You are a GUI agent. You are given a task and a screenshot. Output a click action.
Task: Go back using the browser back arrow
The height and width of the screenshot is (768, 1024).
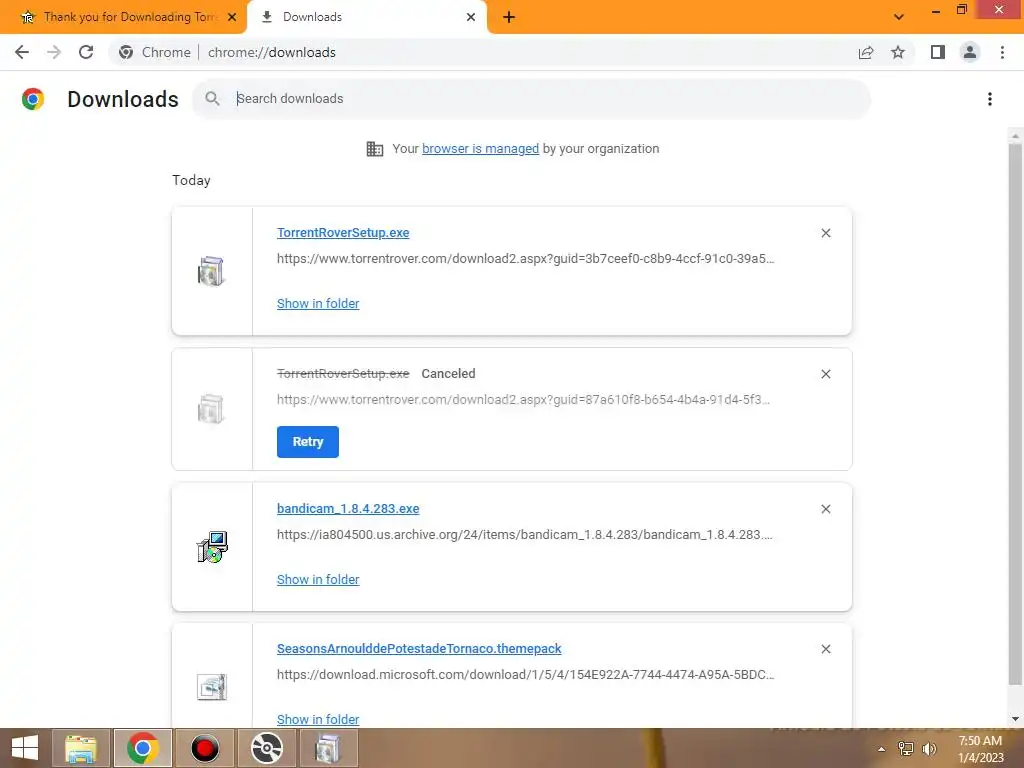pyautogui.click(x=22, y=52)
